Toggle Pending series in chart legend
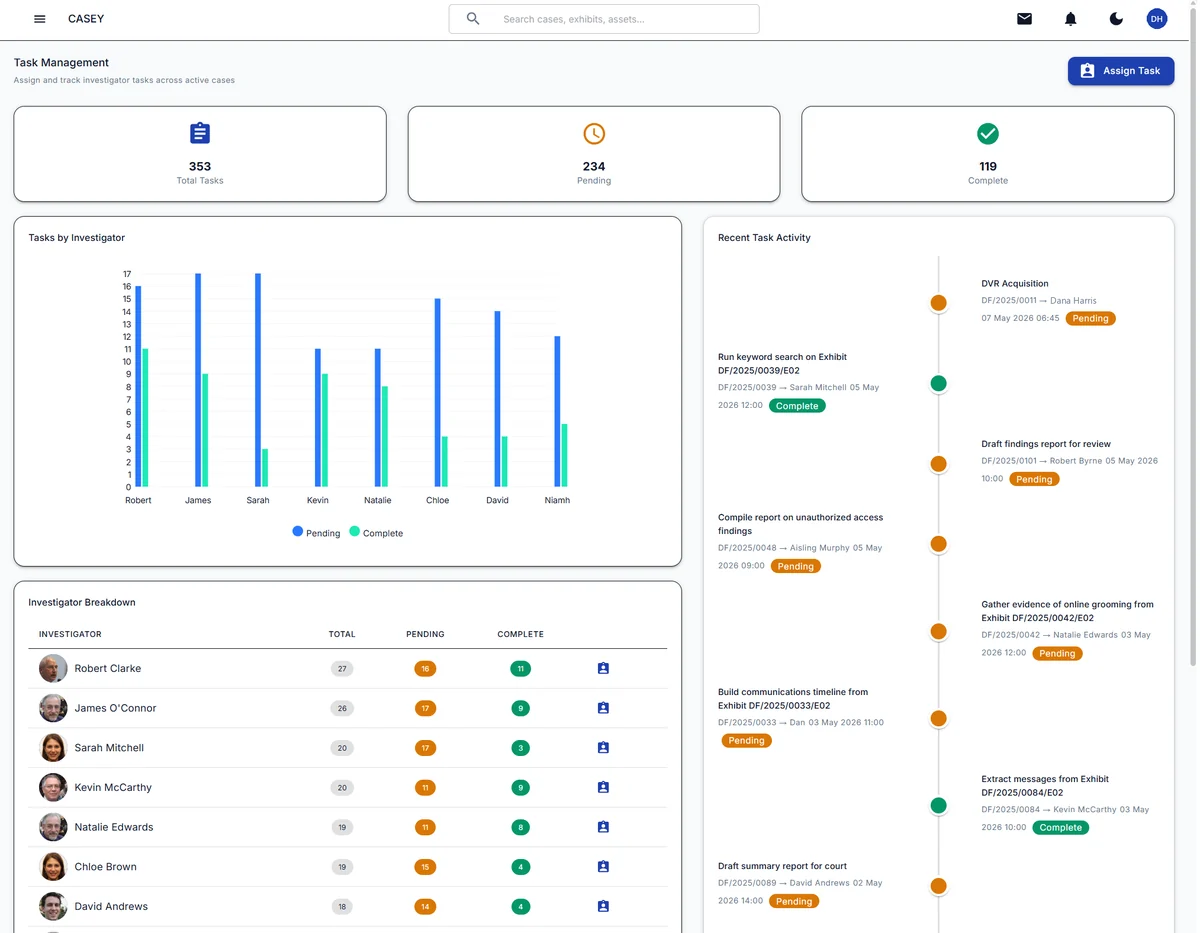Image resolution: width=1200 pixels, height=933 pixels. (316, 533)
